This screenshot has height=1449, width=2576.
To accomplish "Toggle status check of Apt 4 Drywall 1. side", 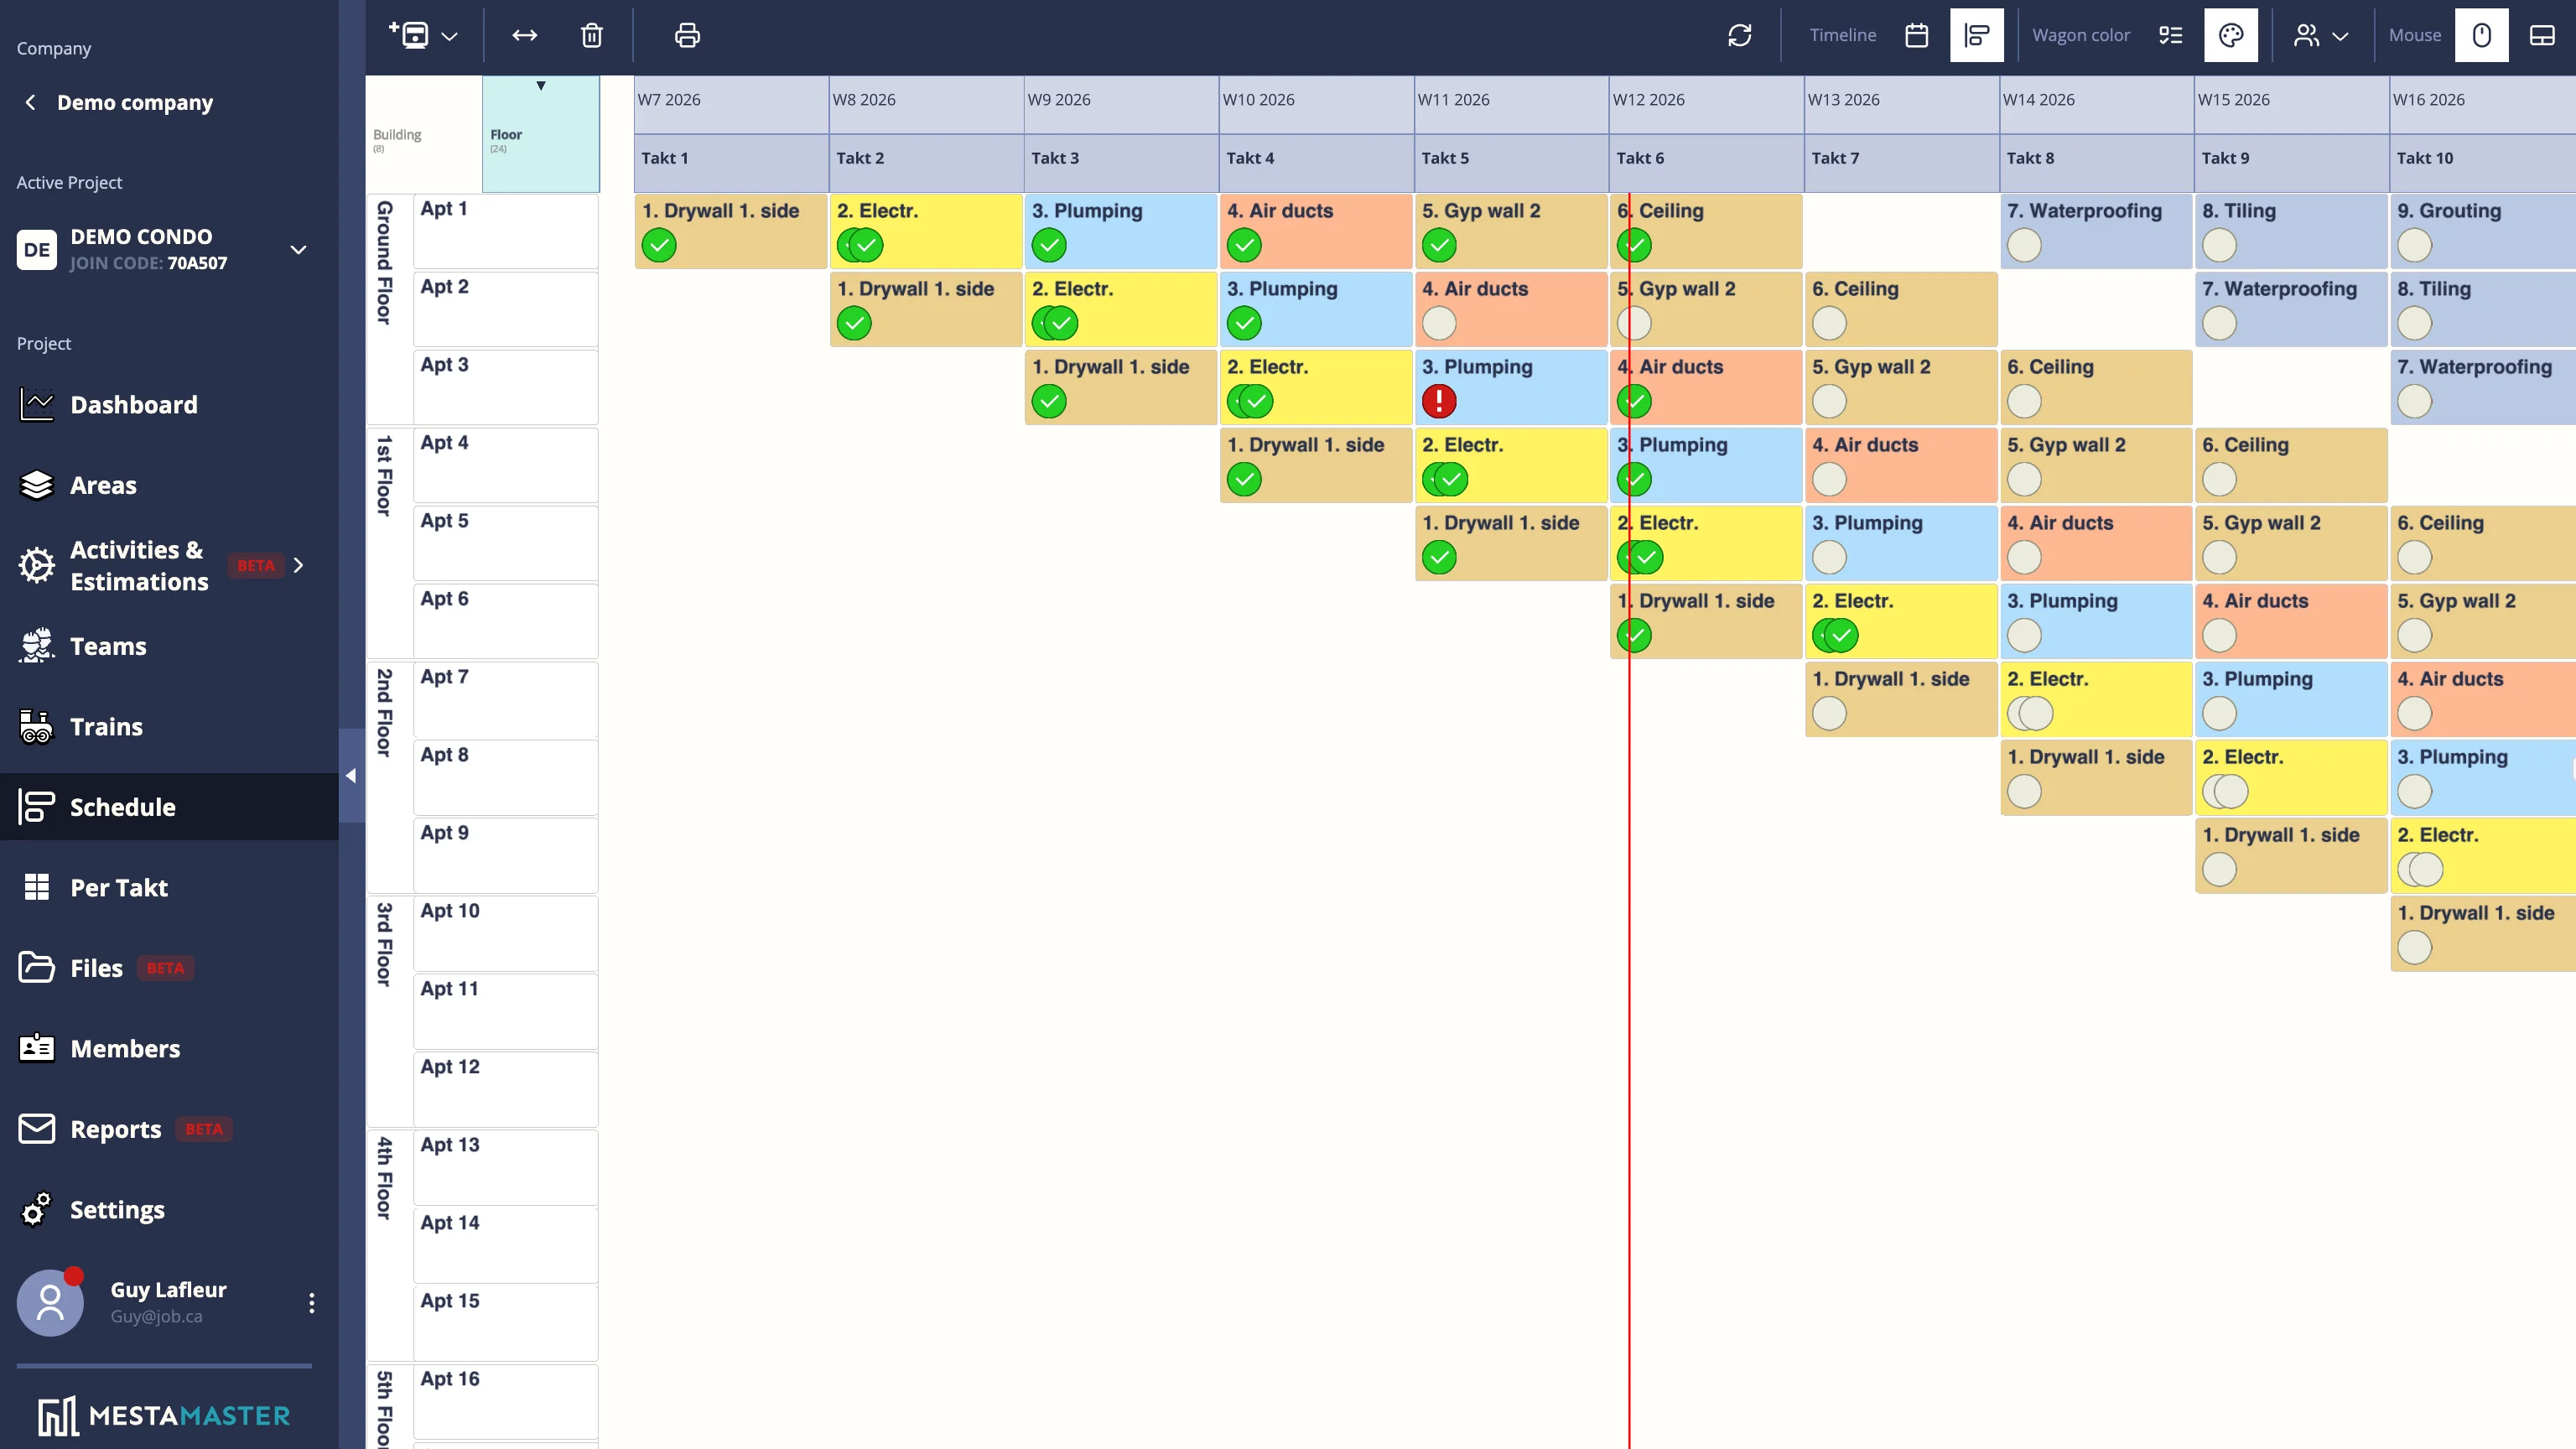I will pyautogui.click(x=1244, y=479).
